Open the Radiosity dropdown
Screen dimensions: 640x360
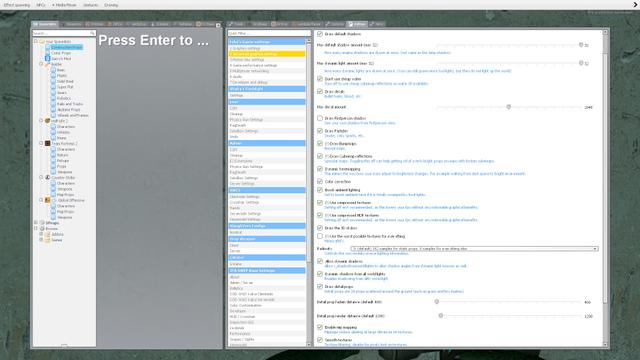[475, 249]
